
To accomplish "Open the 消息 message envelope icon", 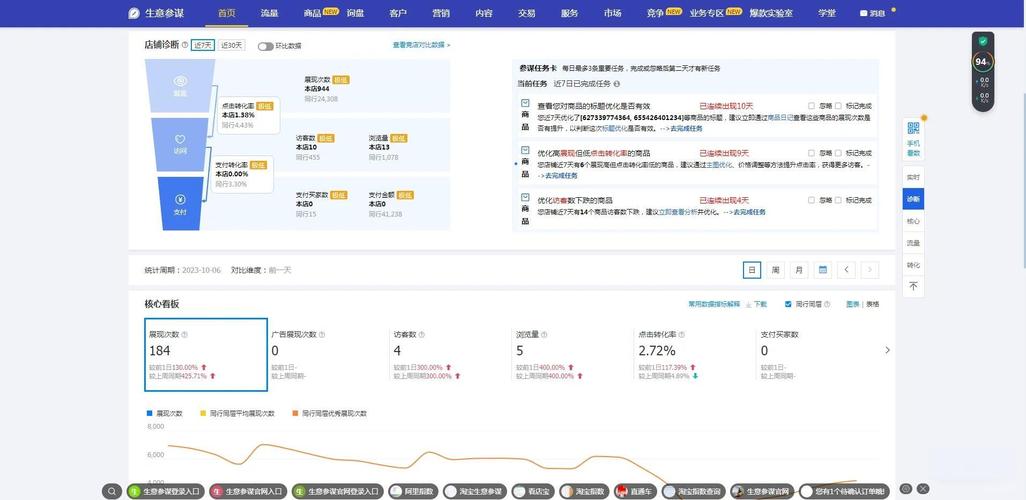I will pyautogui.click(x=863, y=13).
